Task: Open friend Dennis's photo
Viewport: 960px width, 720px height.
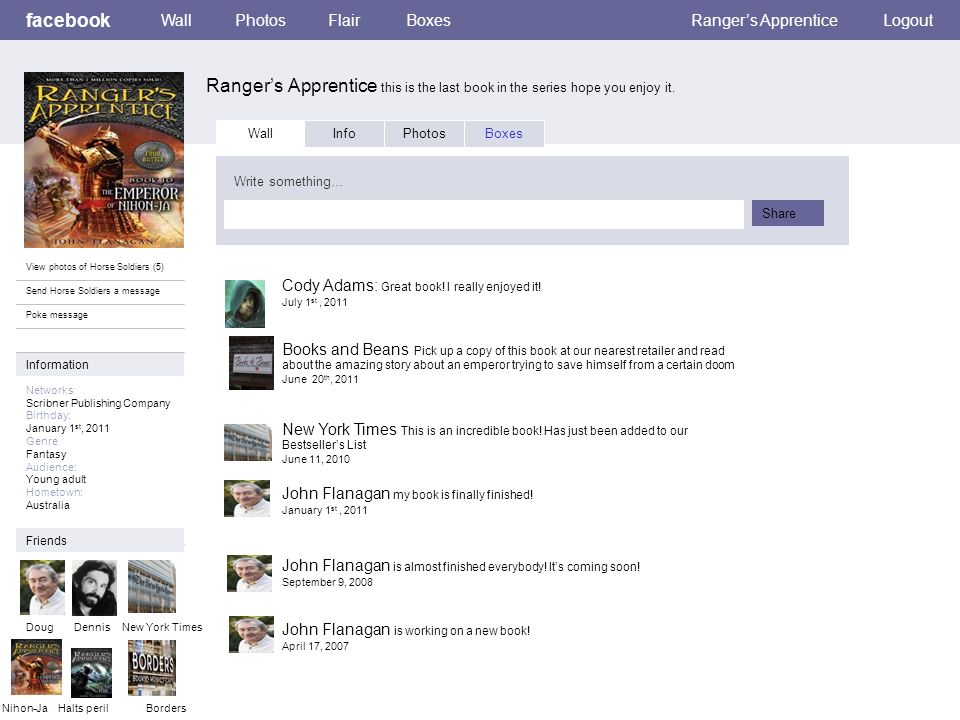Action: tap(94, 588)
